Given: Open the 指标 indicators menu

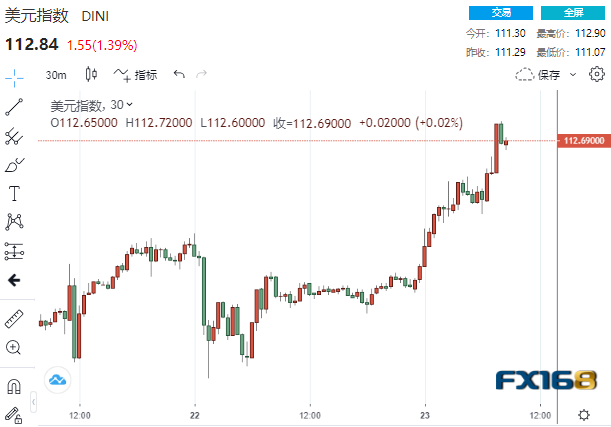Looking at the screenshot, I should tap(136, 74).
